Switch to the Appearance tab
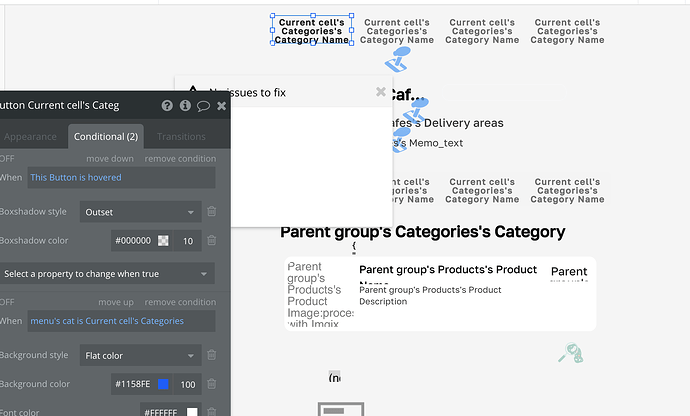Image resolution: width=690 pixels, height=416 pixels. (30, 137)
